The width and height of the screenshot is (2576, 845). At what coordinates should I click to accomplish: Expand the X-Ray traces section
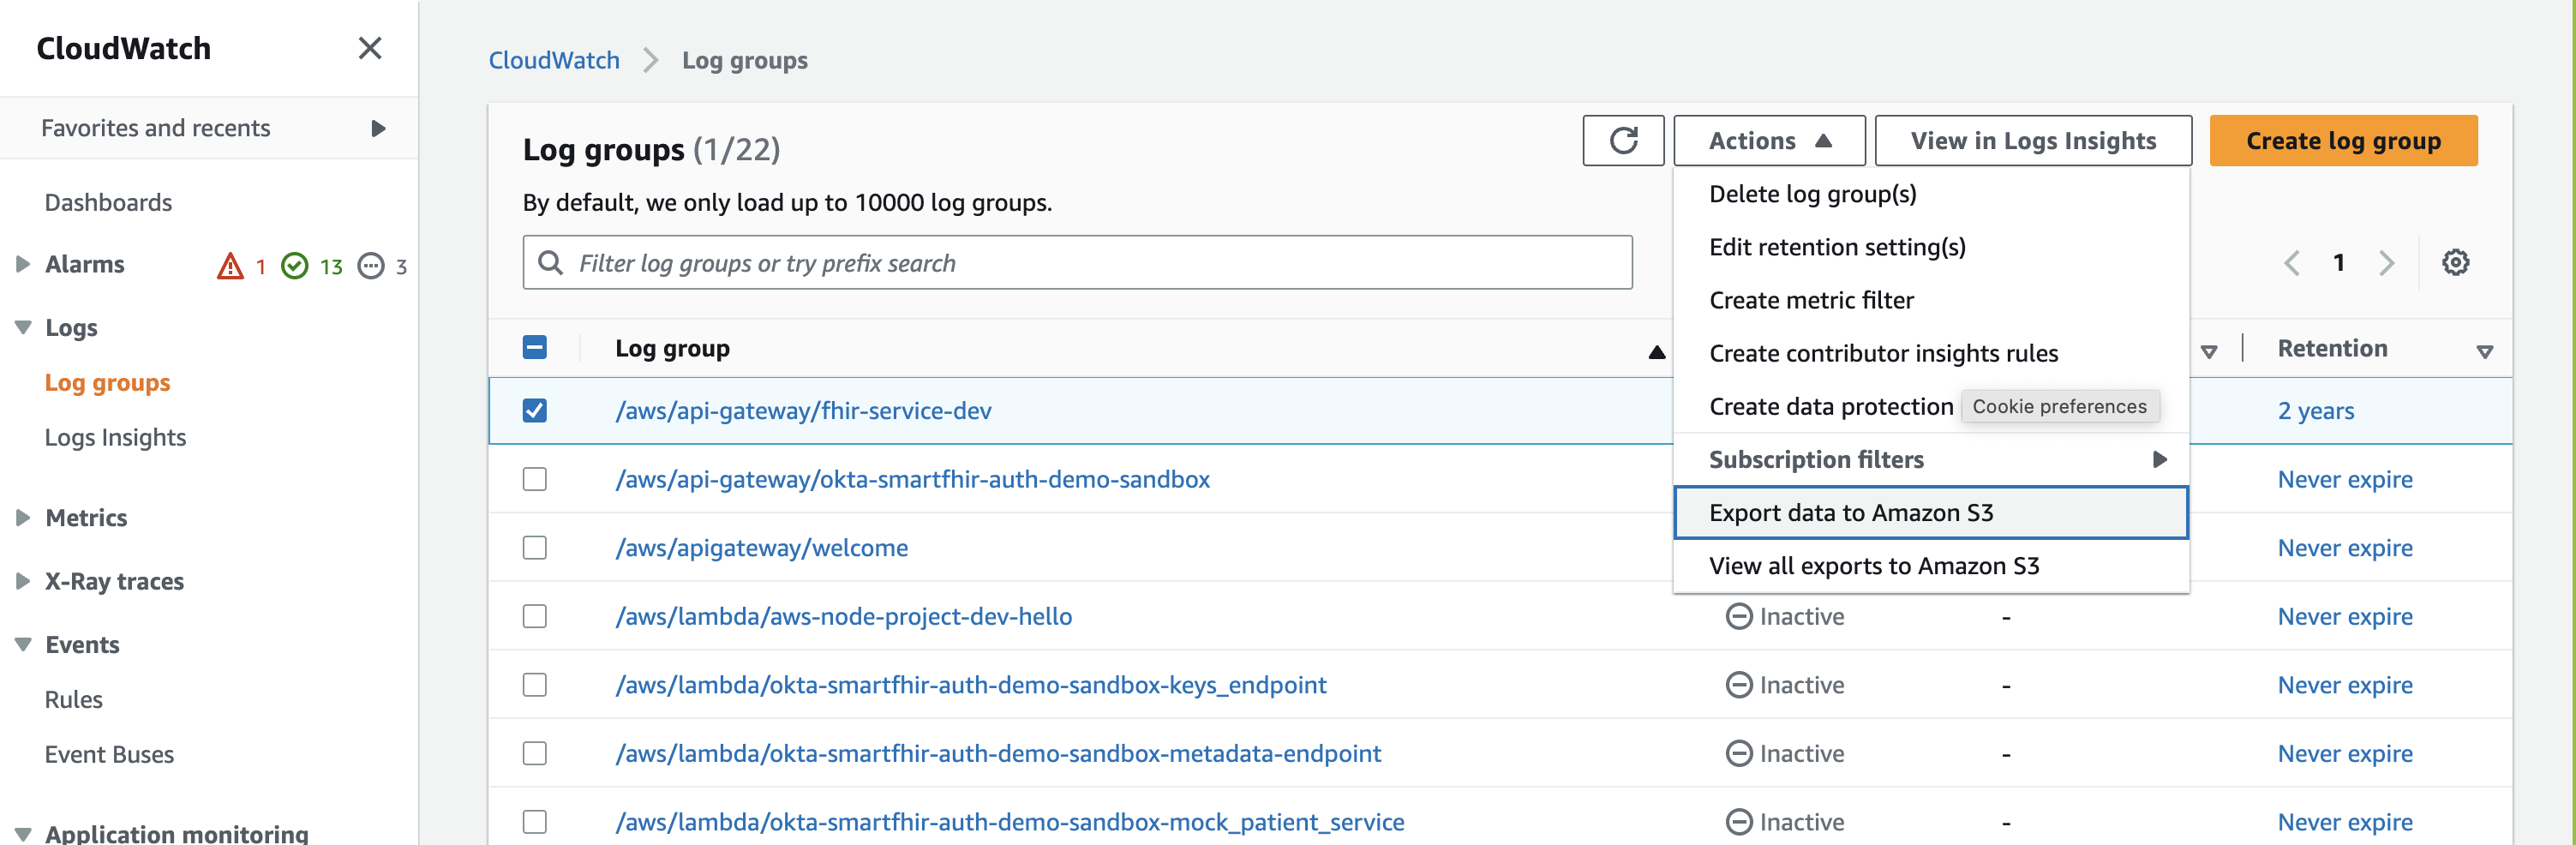pyautogui.click(x=23, y=582)
